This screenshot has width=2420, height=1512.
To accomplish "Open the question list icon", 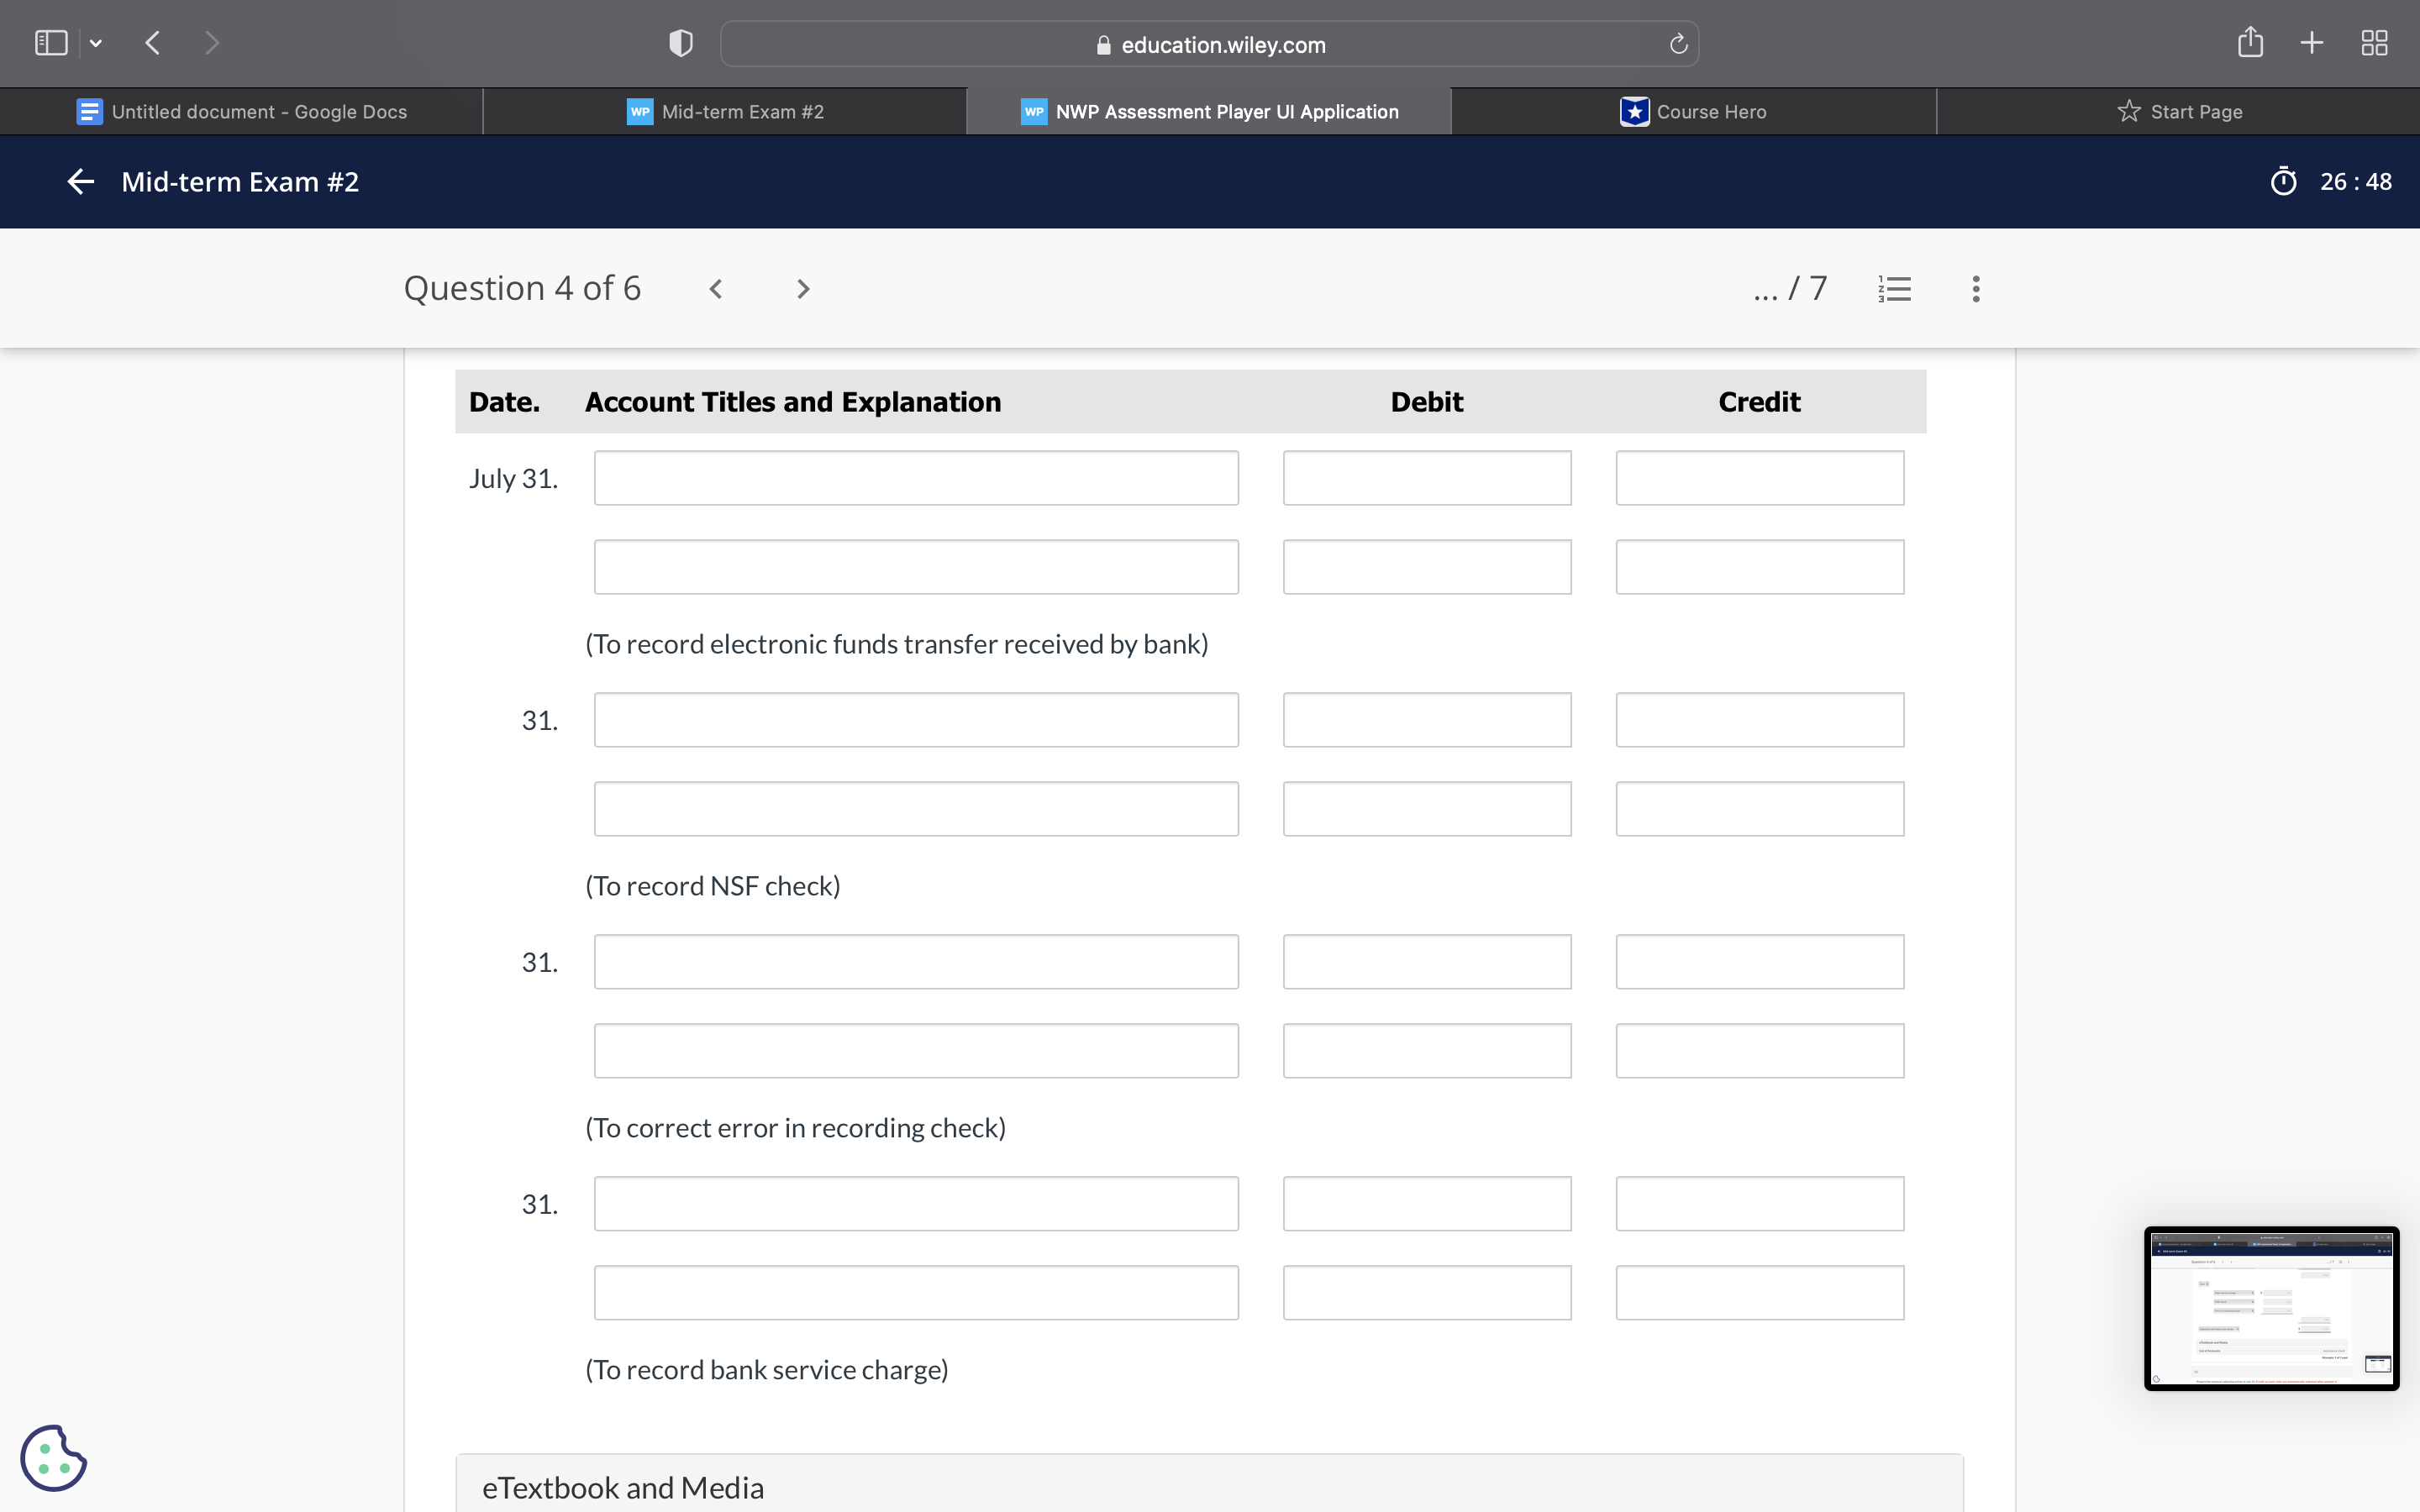I will pyautogui.click(x=1894, y=289).
